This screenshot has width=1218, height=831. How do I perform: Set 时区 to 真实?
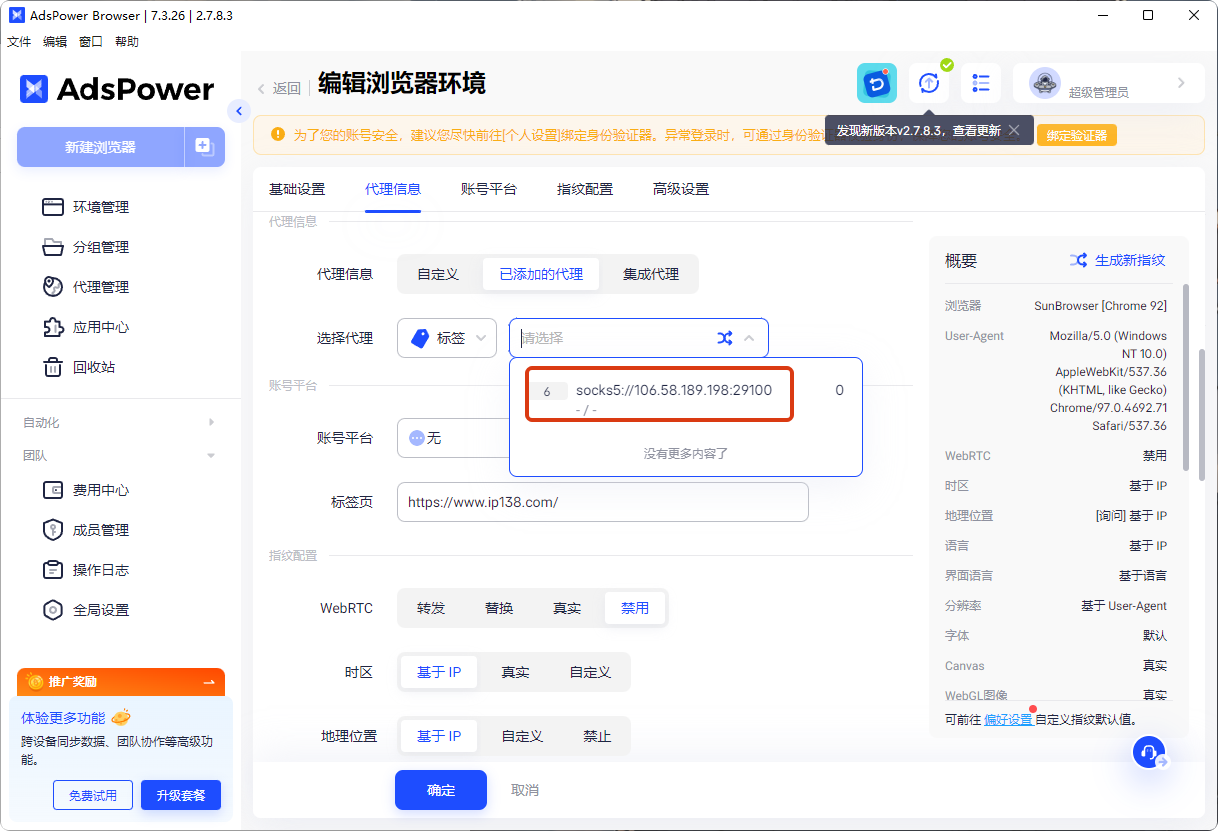515,672
